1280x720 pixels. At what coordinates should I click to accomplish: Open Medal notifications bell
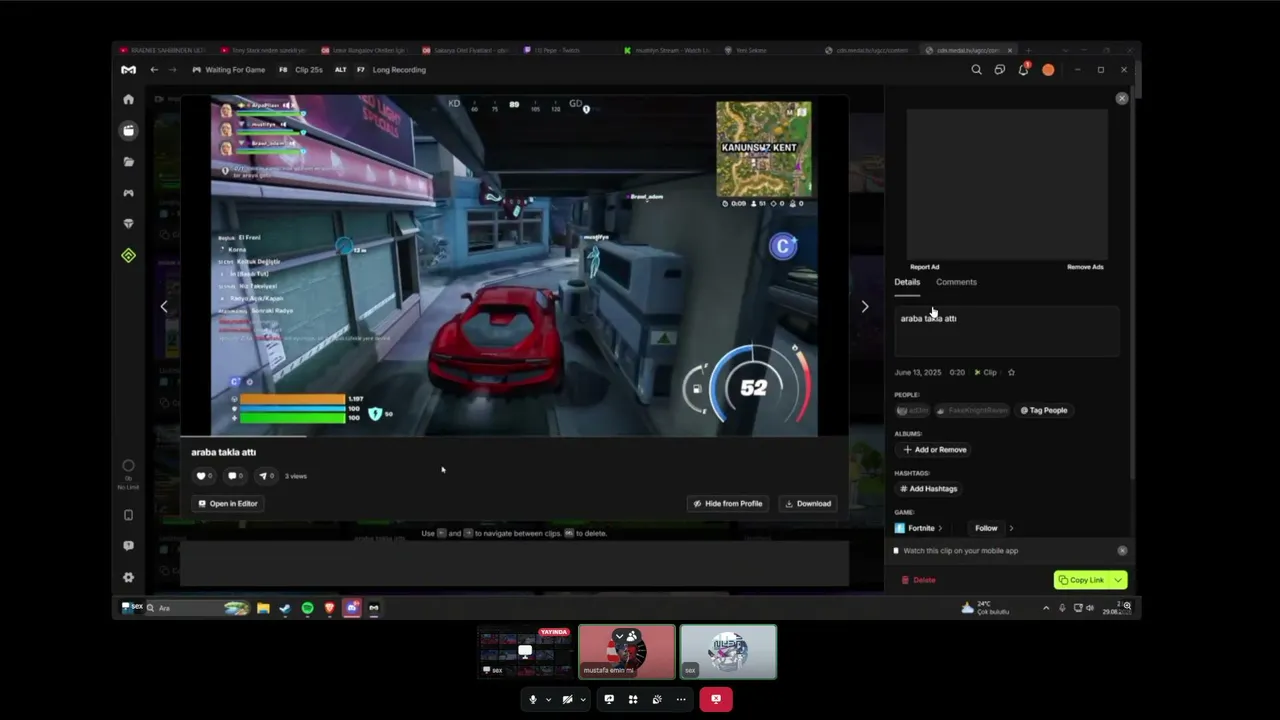click(1023, 70)
